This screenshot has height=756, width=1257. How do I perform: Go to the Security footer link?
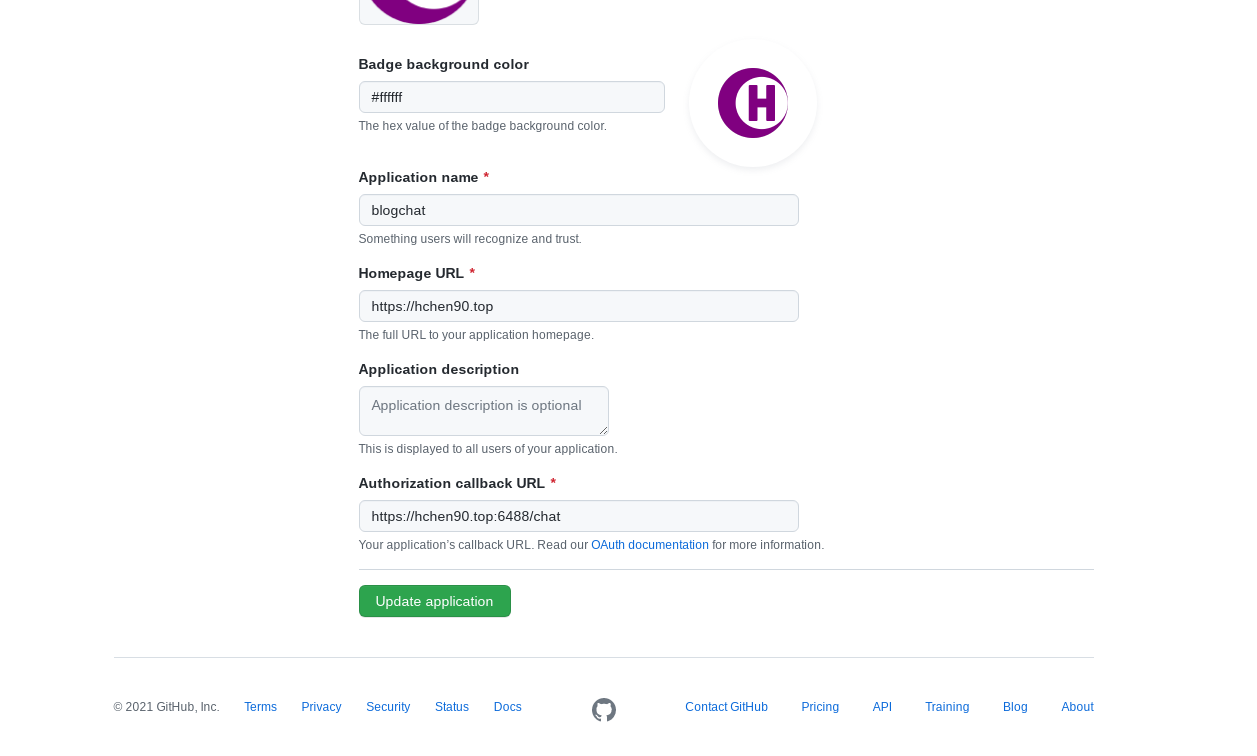coord(388,707)
